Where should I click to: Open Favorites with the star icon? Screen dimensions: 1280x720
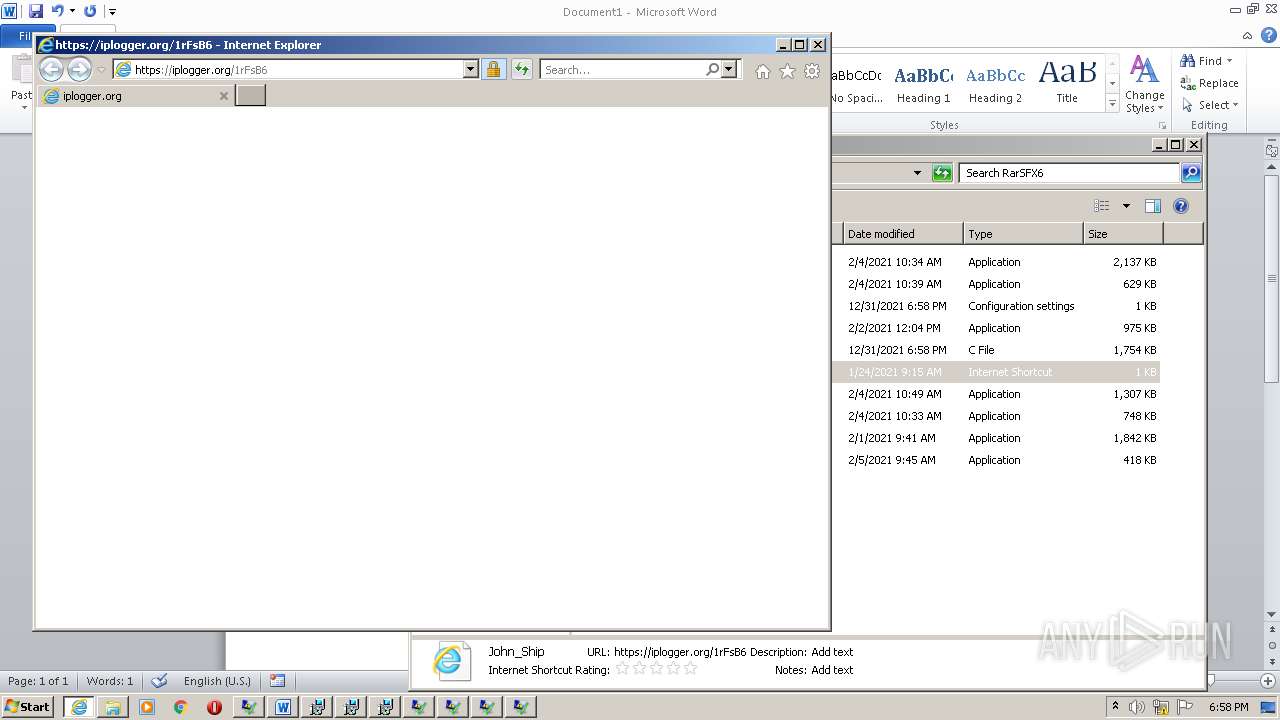(x=787, y=71)
